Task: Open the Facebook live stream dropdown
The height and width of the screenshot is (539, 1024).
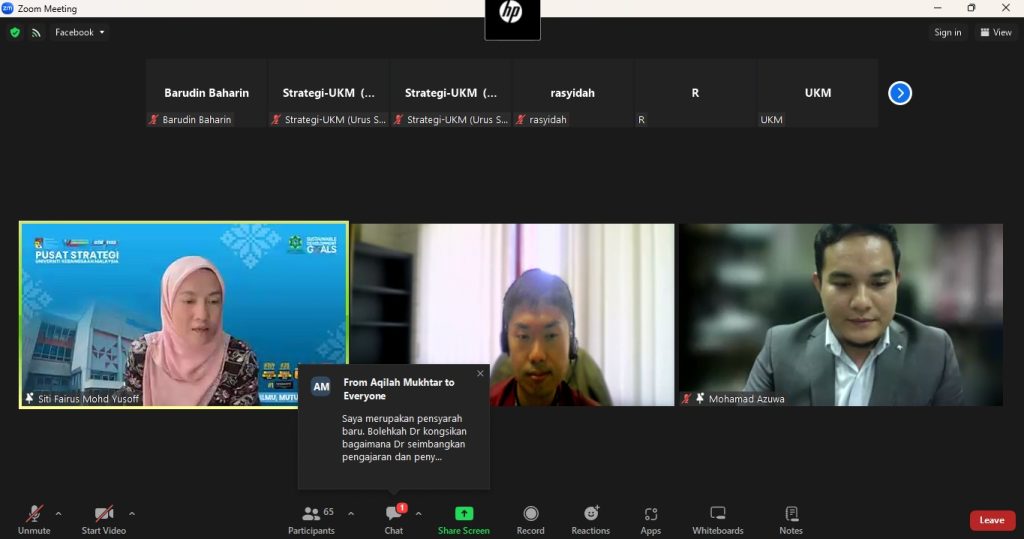Action: tap(80, 32)
